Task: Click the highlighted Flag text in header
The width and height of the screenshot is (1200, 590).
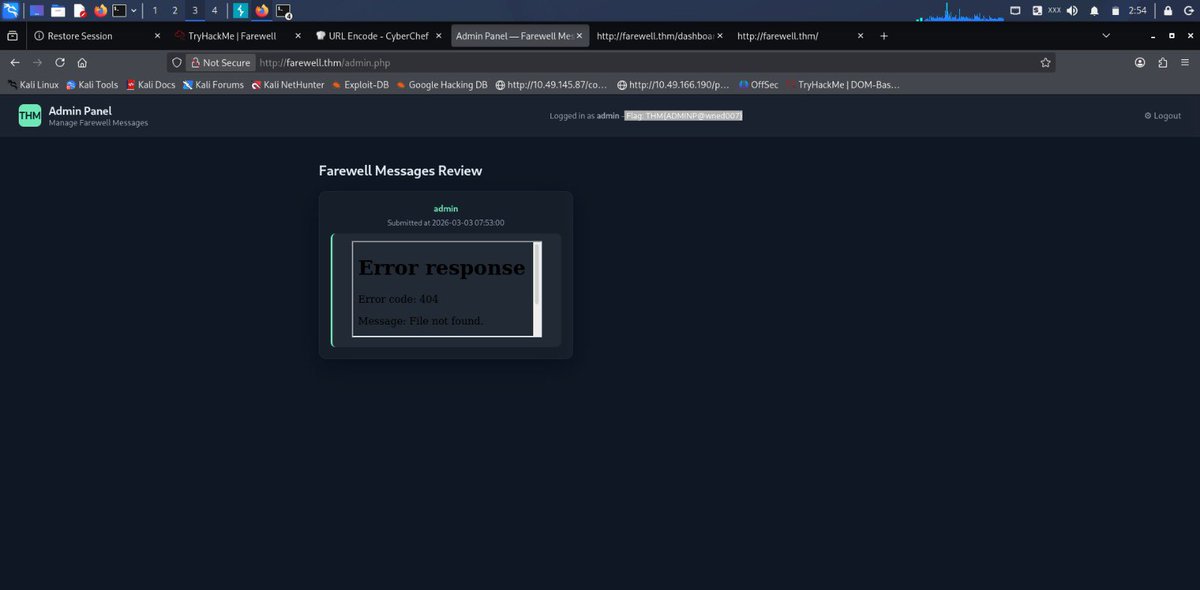Action: pos(684,116)
